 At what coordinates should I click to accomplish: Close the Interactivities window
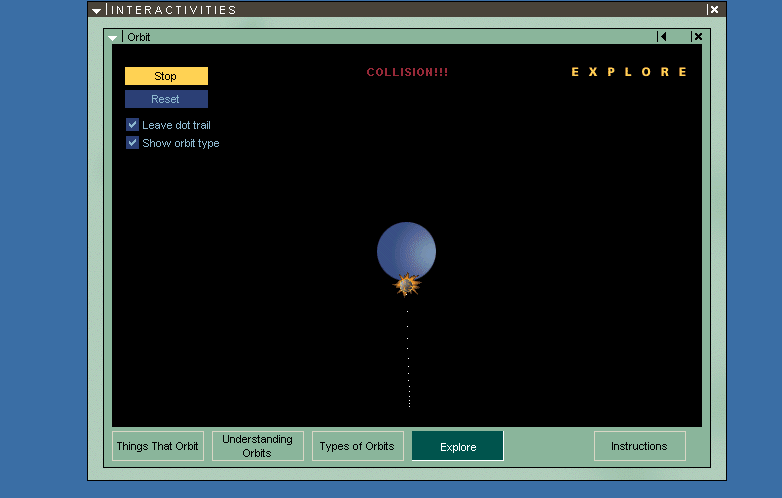[714, 9]
